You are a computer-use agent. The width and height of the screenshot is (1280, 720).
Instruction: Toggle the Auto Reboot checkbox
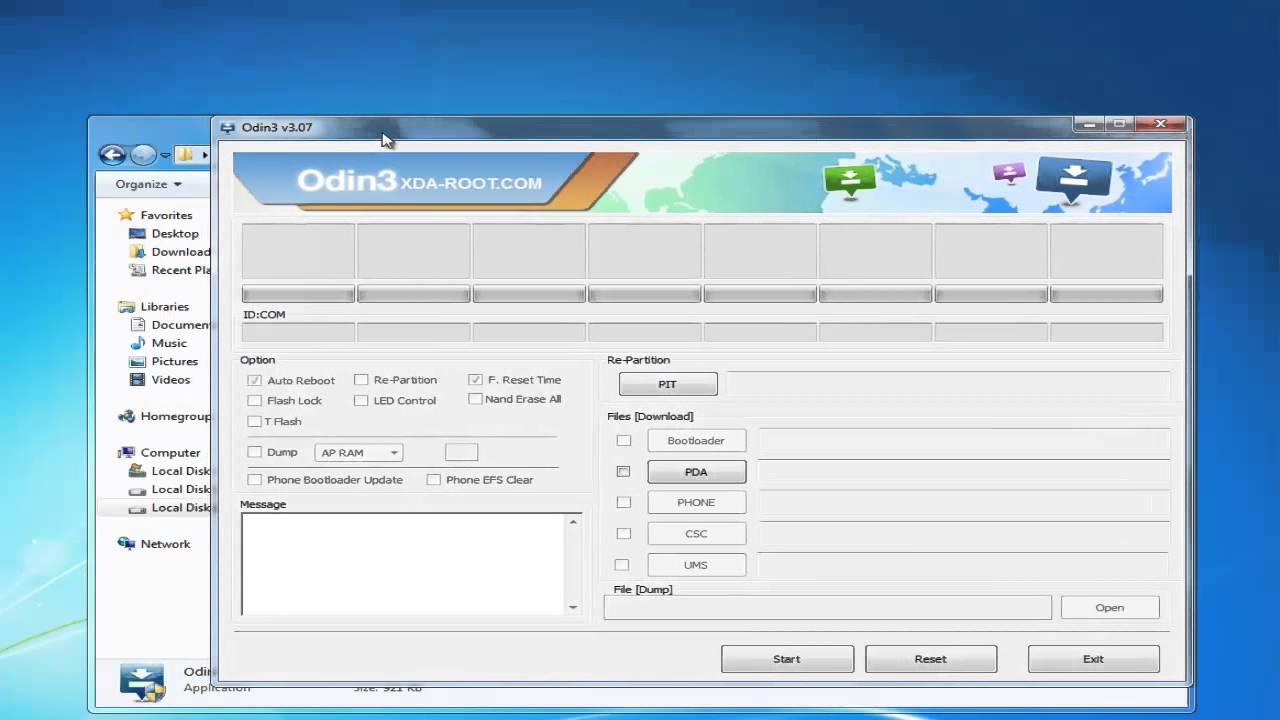click(x=255, y=380)
